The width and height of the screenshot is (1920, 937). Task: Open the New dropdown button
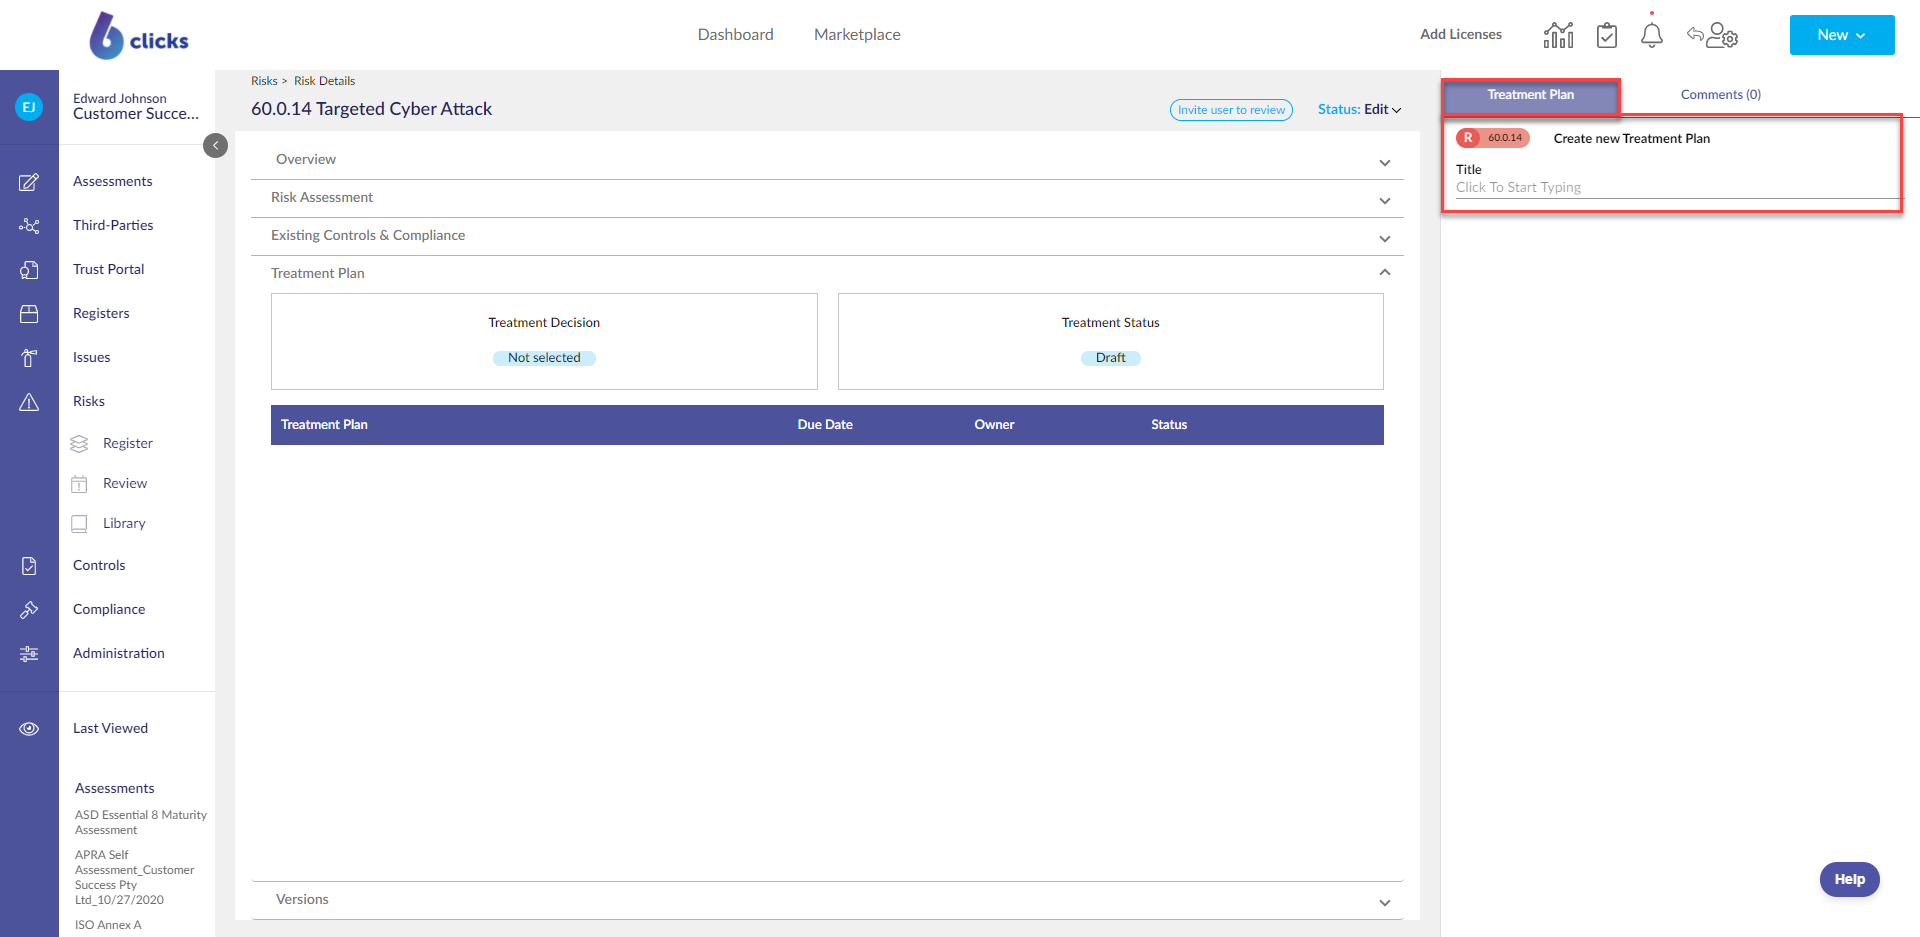[1842, 35]
